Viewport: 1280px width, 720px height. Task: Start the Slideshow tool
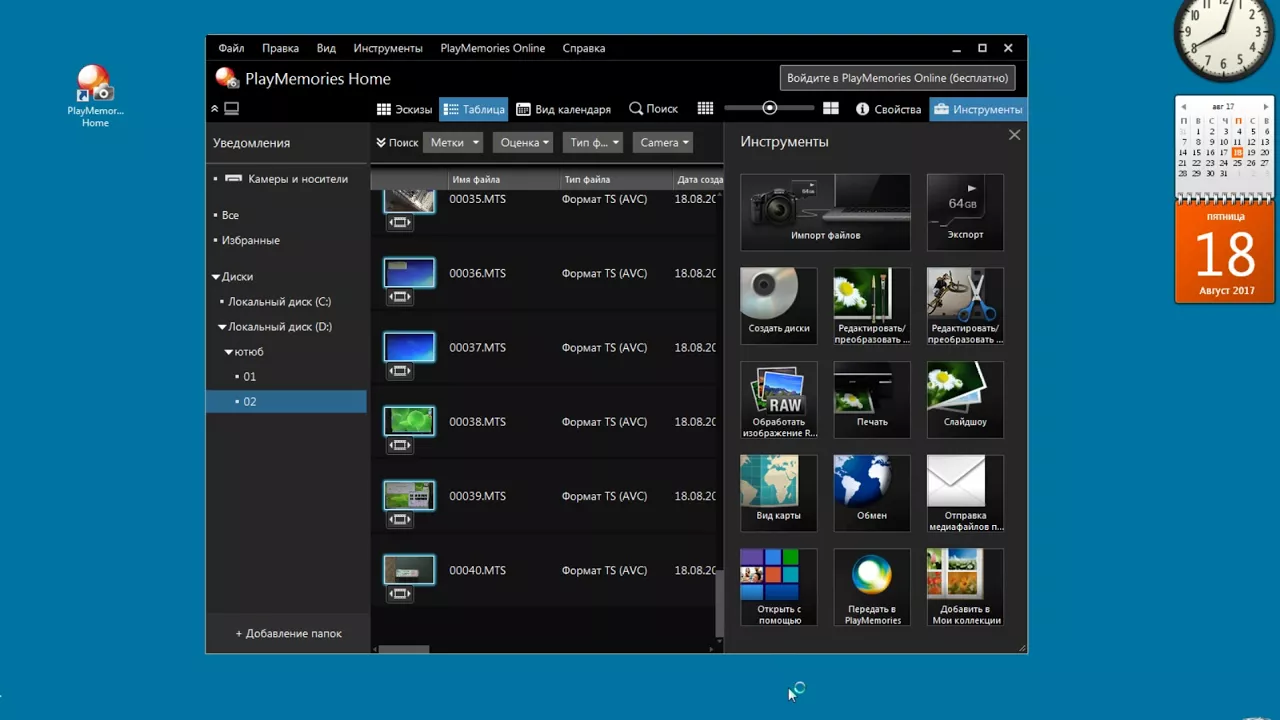965,400
